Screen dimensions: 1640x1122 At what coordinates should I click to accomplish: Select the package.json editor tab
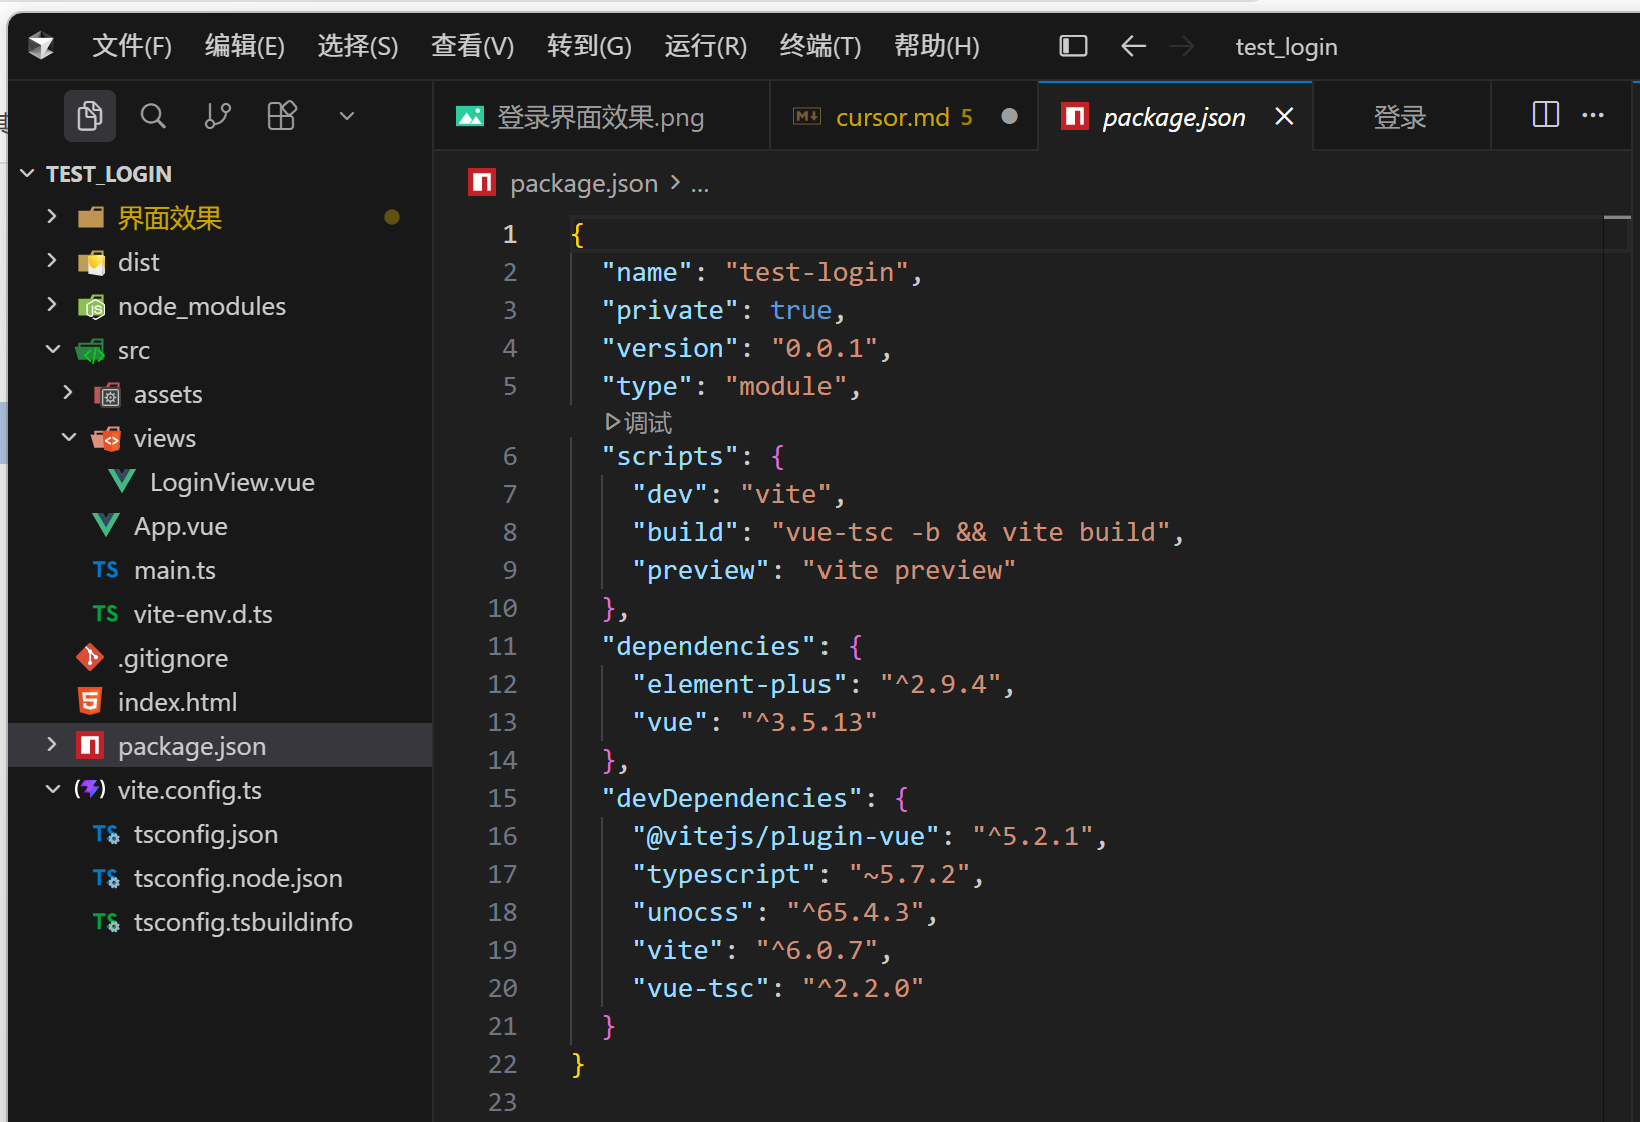1174,117
